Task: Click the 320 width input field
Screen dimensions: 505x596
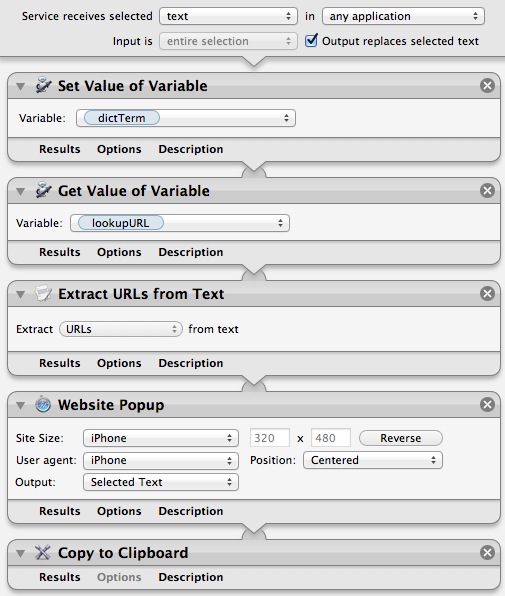Action: click(x=270, y=438)
